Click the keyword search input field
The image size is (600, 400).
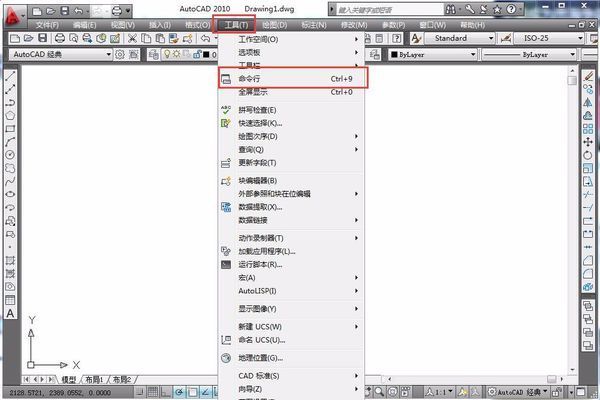(x=390, y=10)
